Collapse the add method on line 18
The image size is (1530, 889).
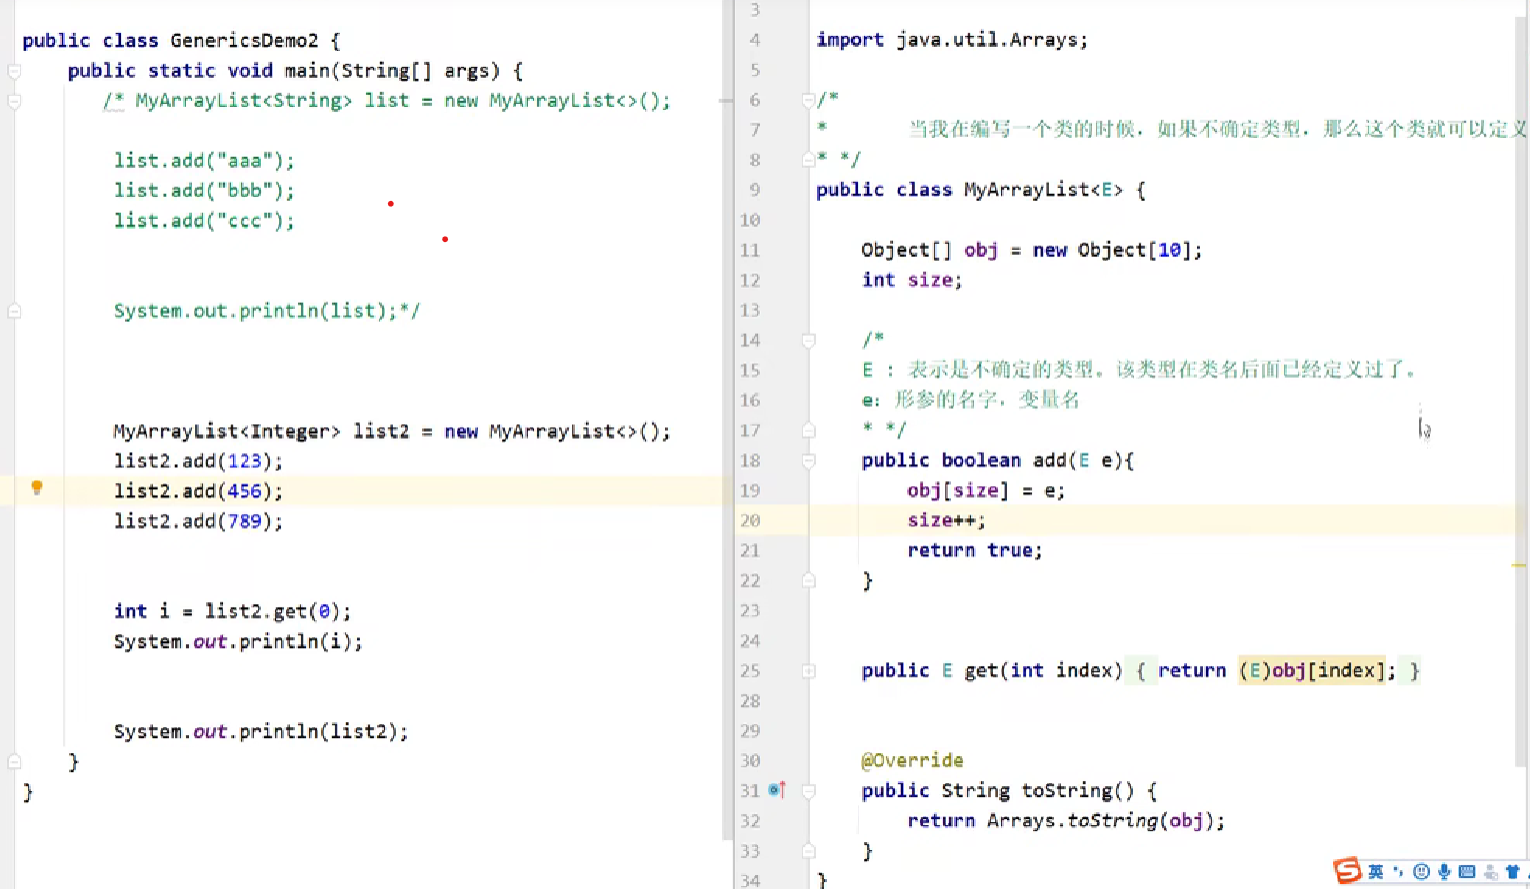pos(808,460)
